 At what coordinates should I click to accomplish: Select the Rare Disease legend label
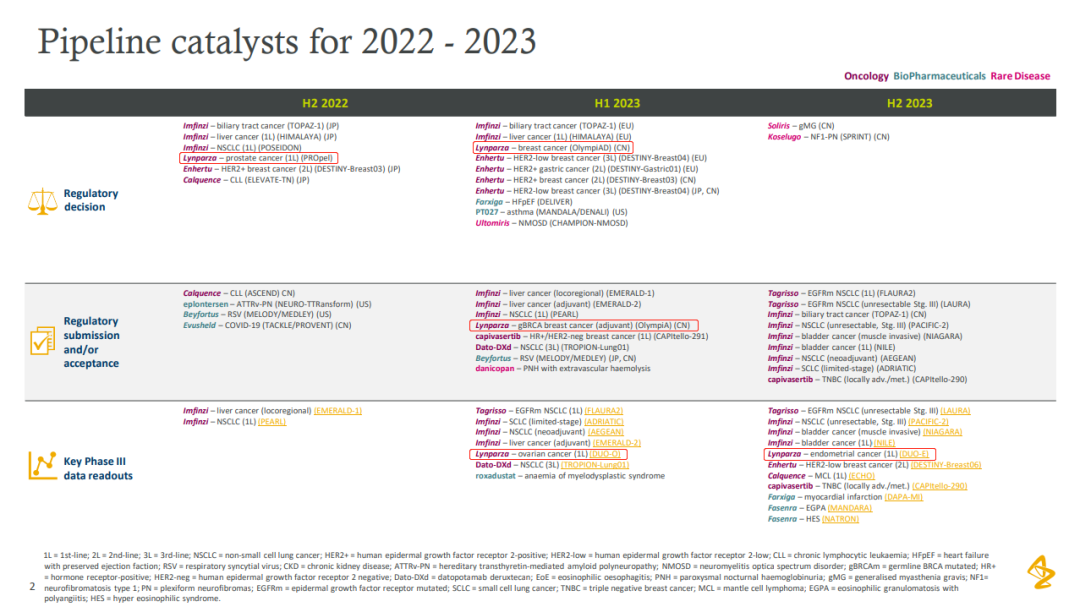[1020, 76]
